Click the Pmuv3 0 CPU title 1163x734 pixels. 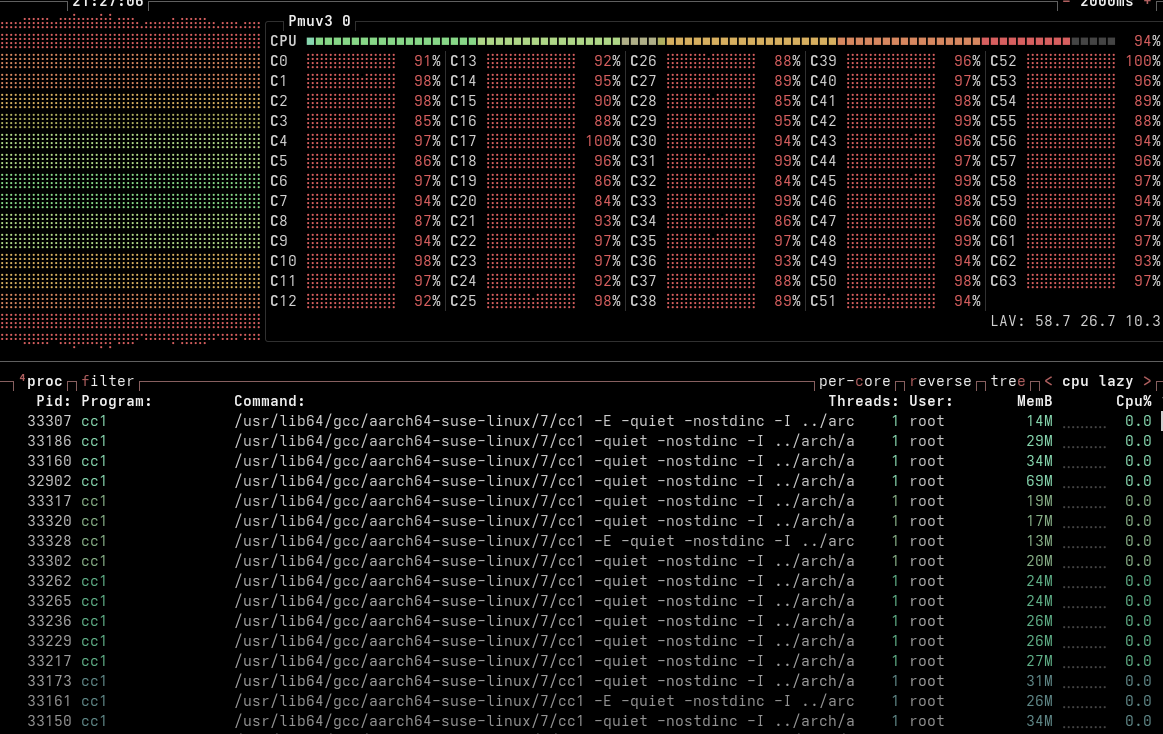pos(319,21)
